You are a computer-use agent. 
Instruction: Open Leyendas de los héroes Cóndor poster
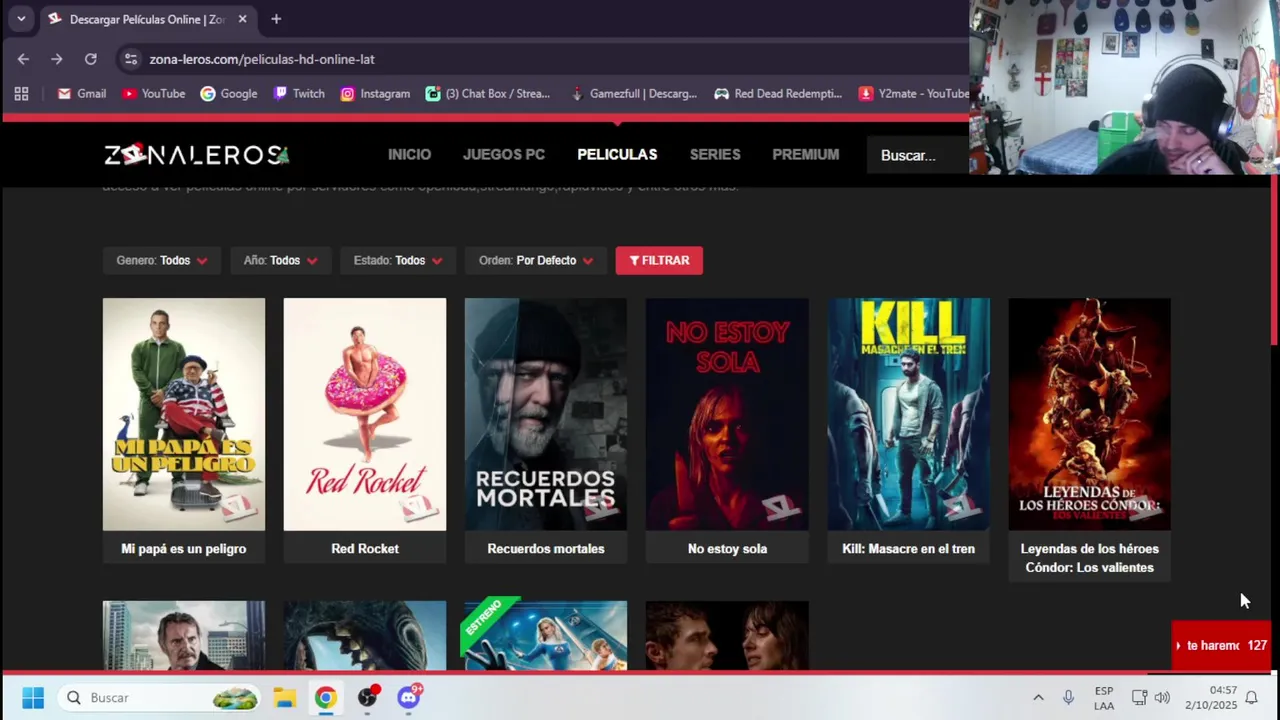(x=1089, y=414)
